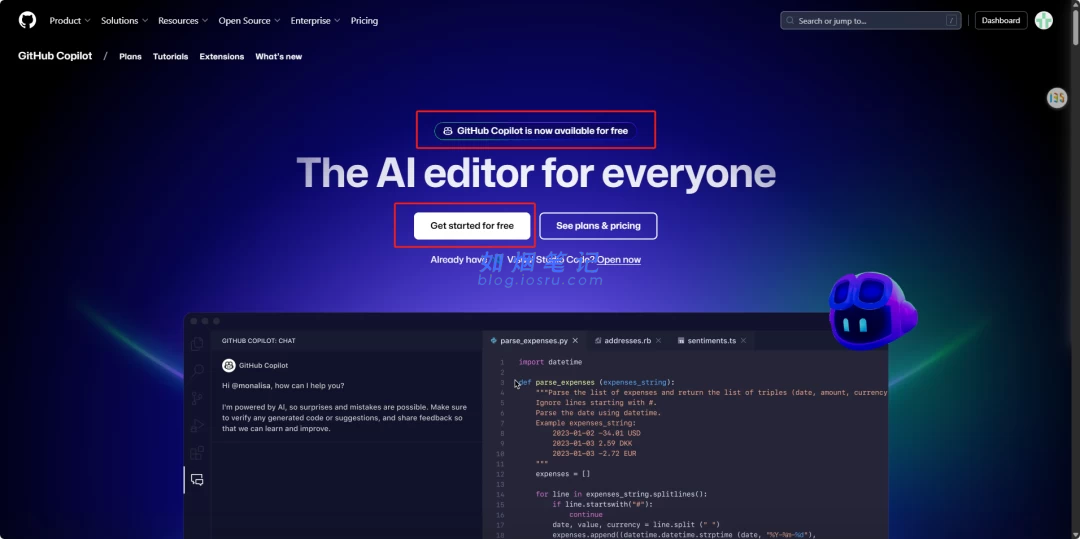Click 'Hi @monalisa, how can I help you?' message
Viewport: 1080px width, 539px height.
(x=283, y=385)
